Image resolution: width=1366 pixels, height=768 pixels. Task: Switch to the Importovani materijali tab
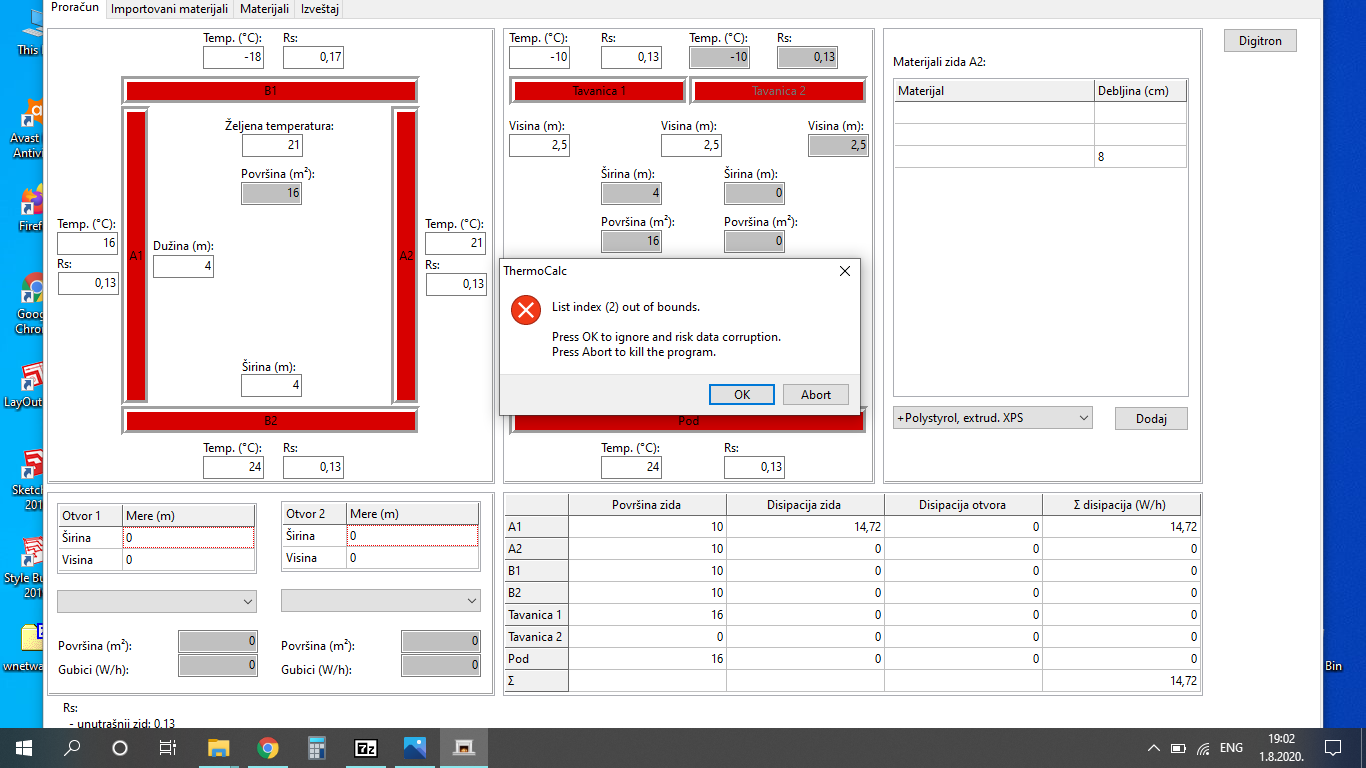pyautogui.click(x=169, y=9)
